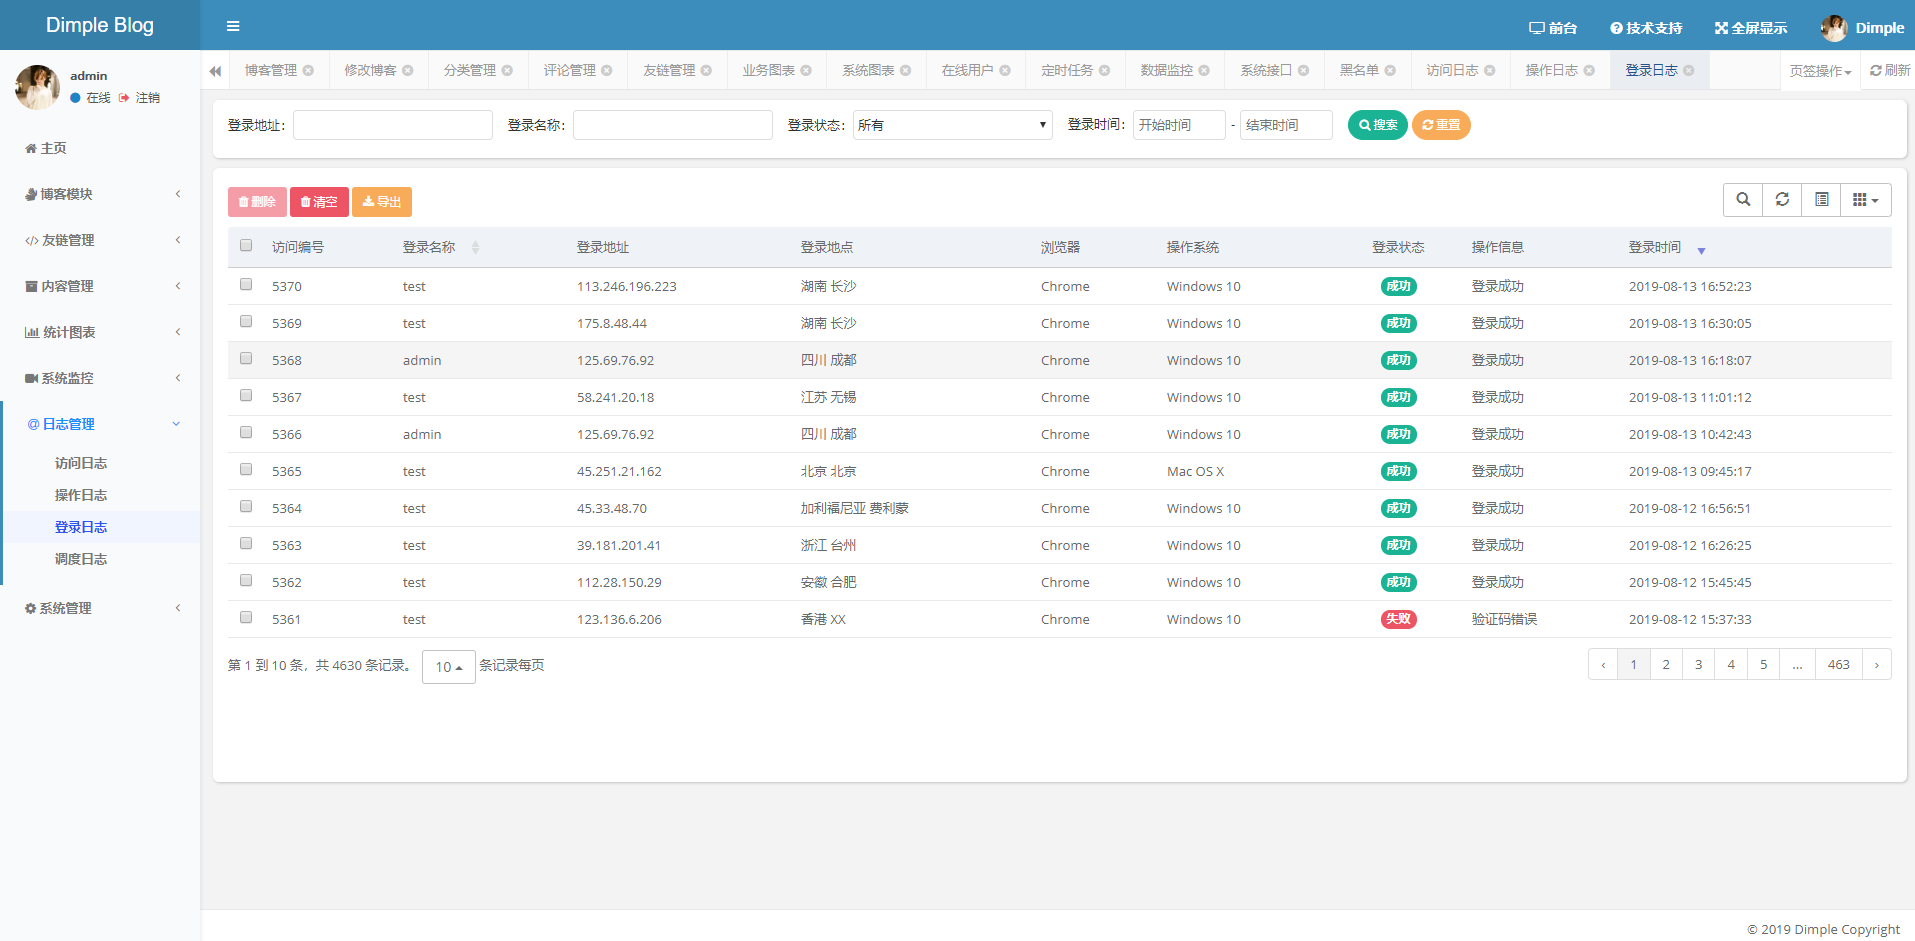
Task: Click the 注销 logout link
Action: click(x=140, y=98)
